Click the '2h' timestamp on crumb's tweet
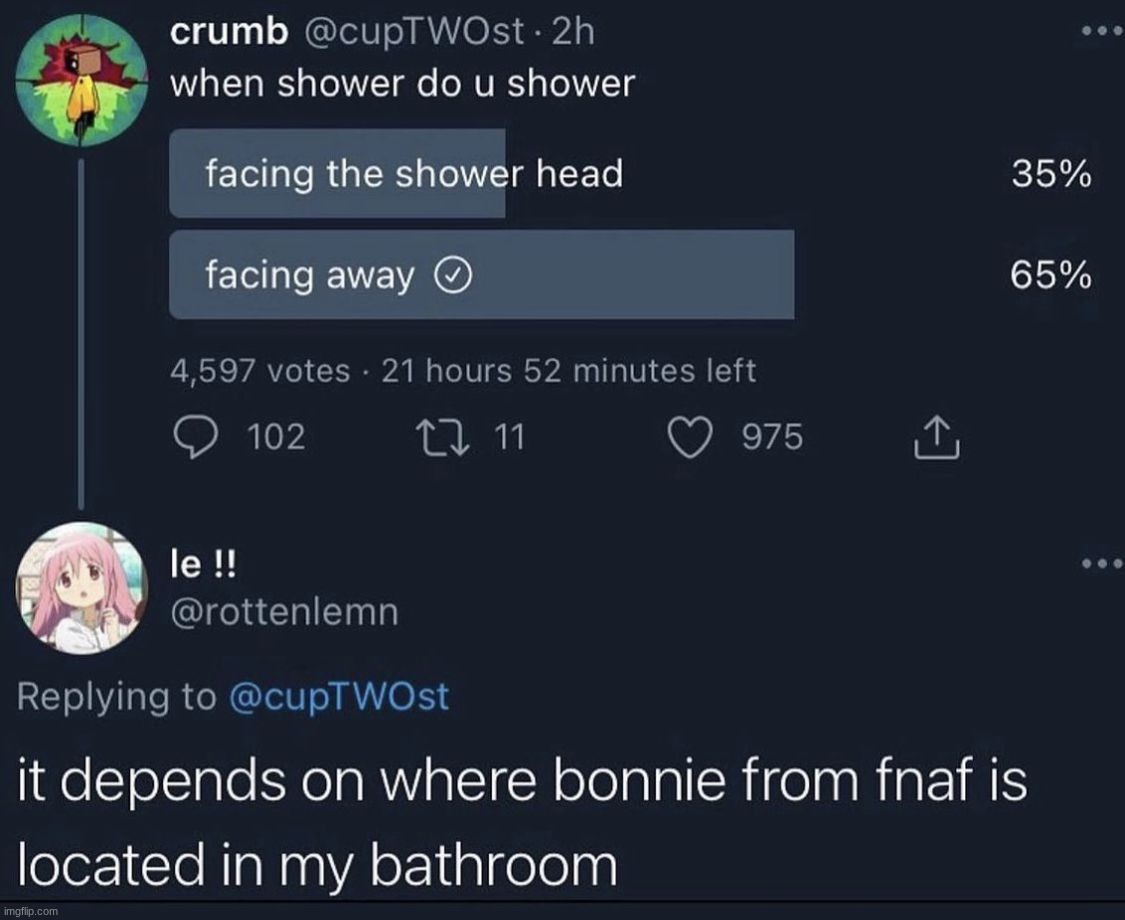 (x=572, y=30)
